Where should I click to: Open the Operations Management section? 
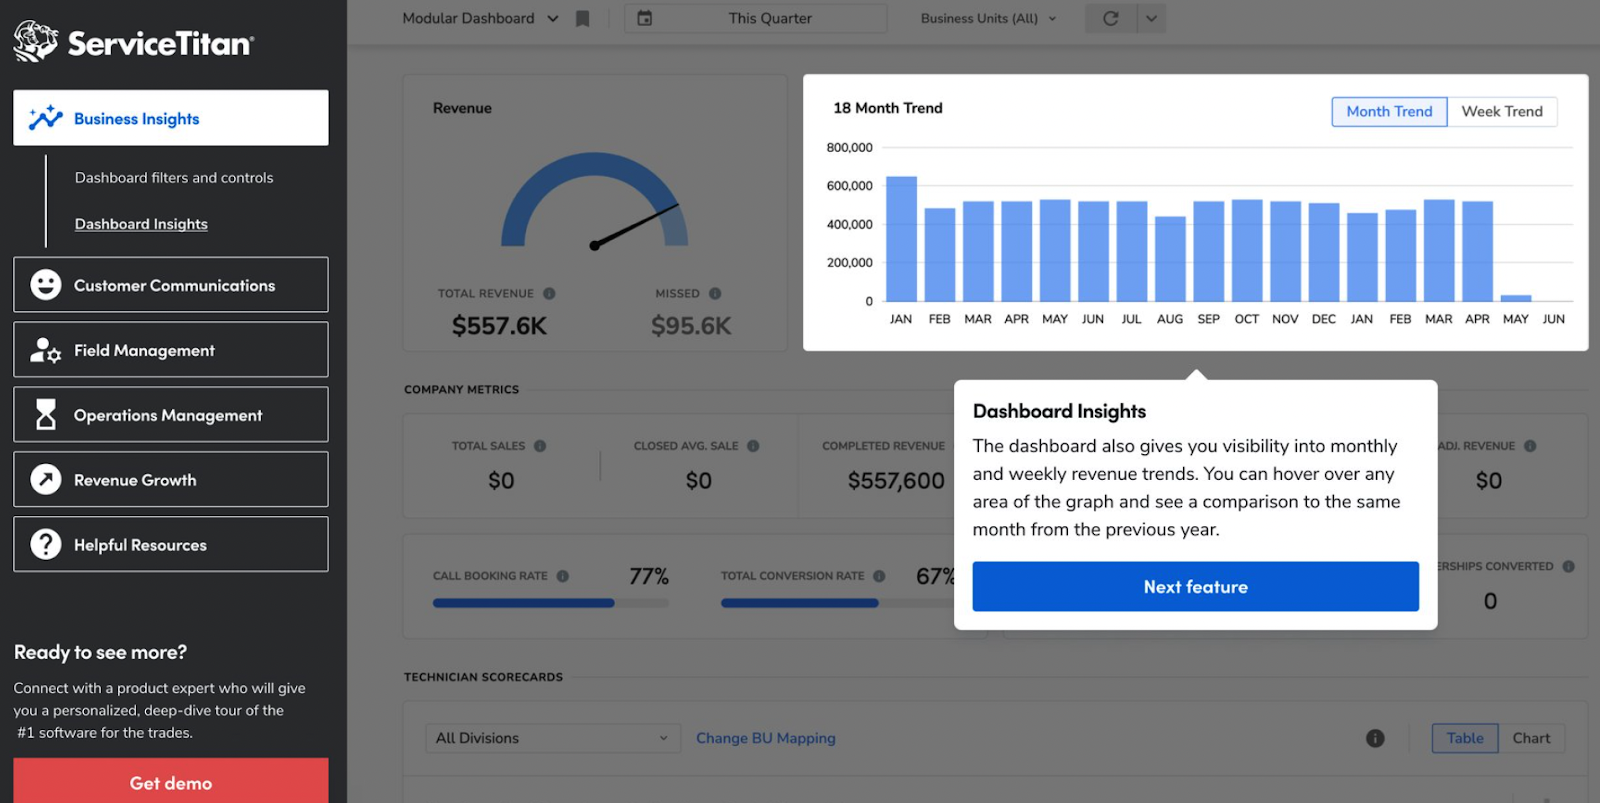(171, 414)
